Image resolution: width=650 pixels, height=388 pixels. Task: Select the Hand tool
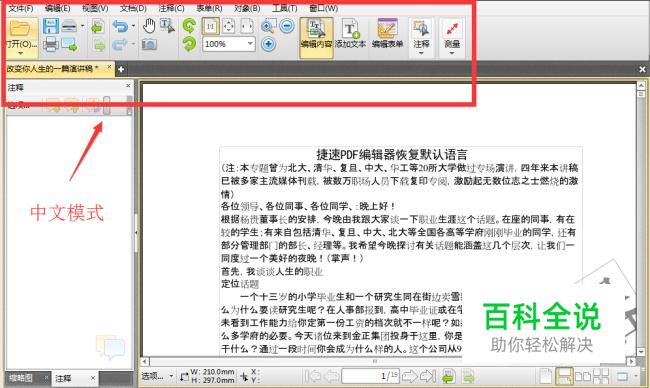pos(149,26)
